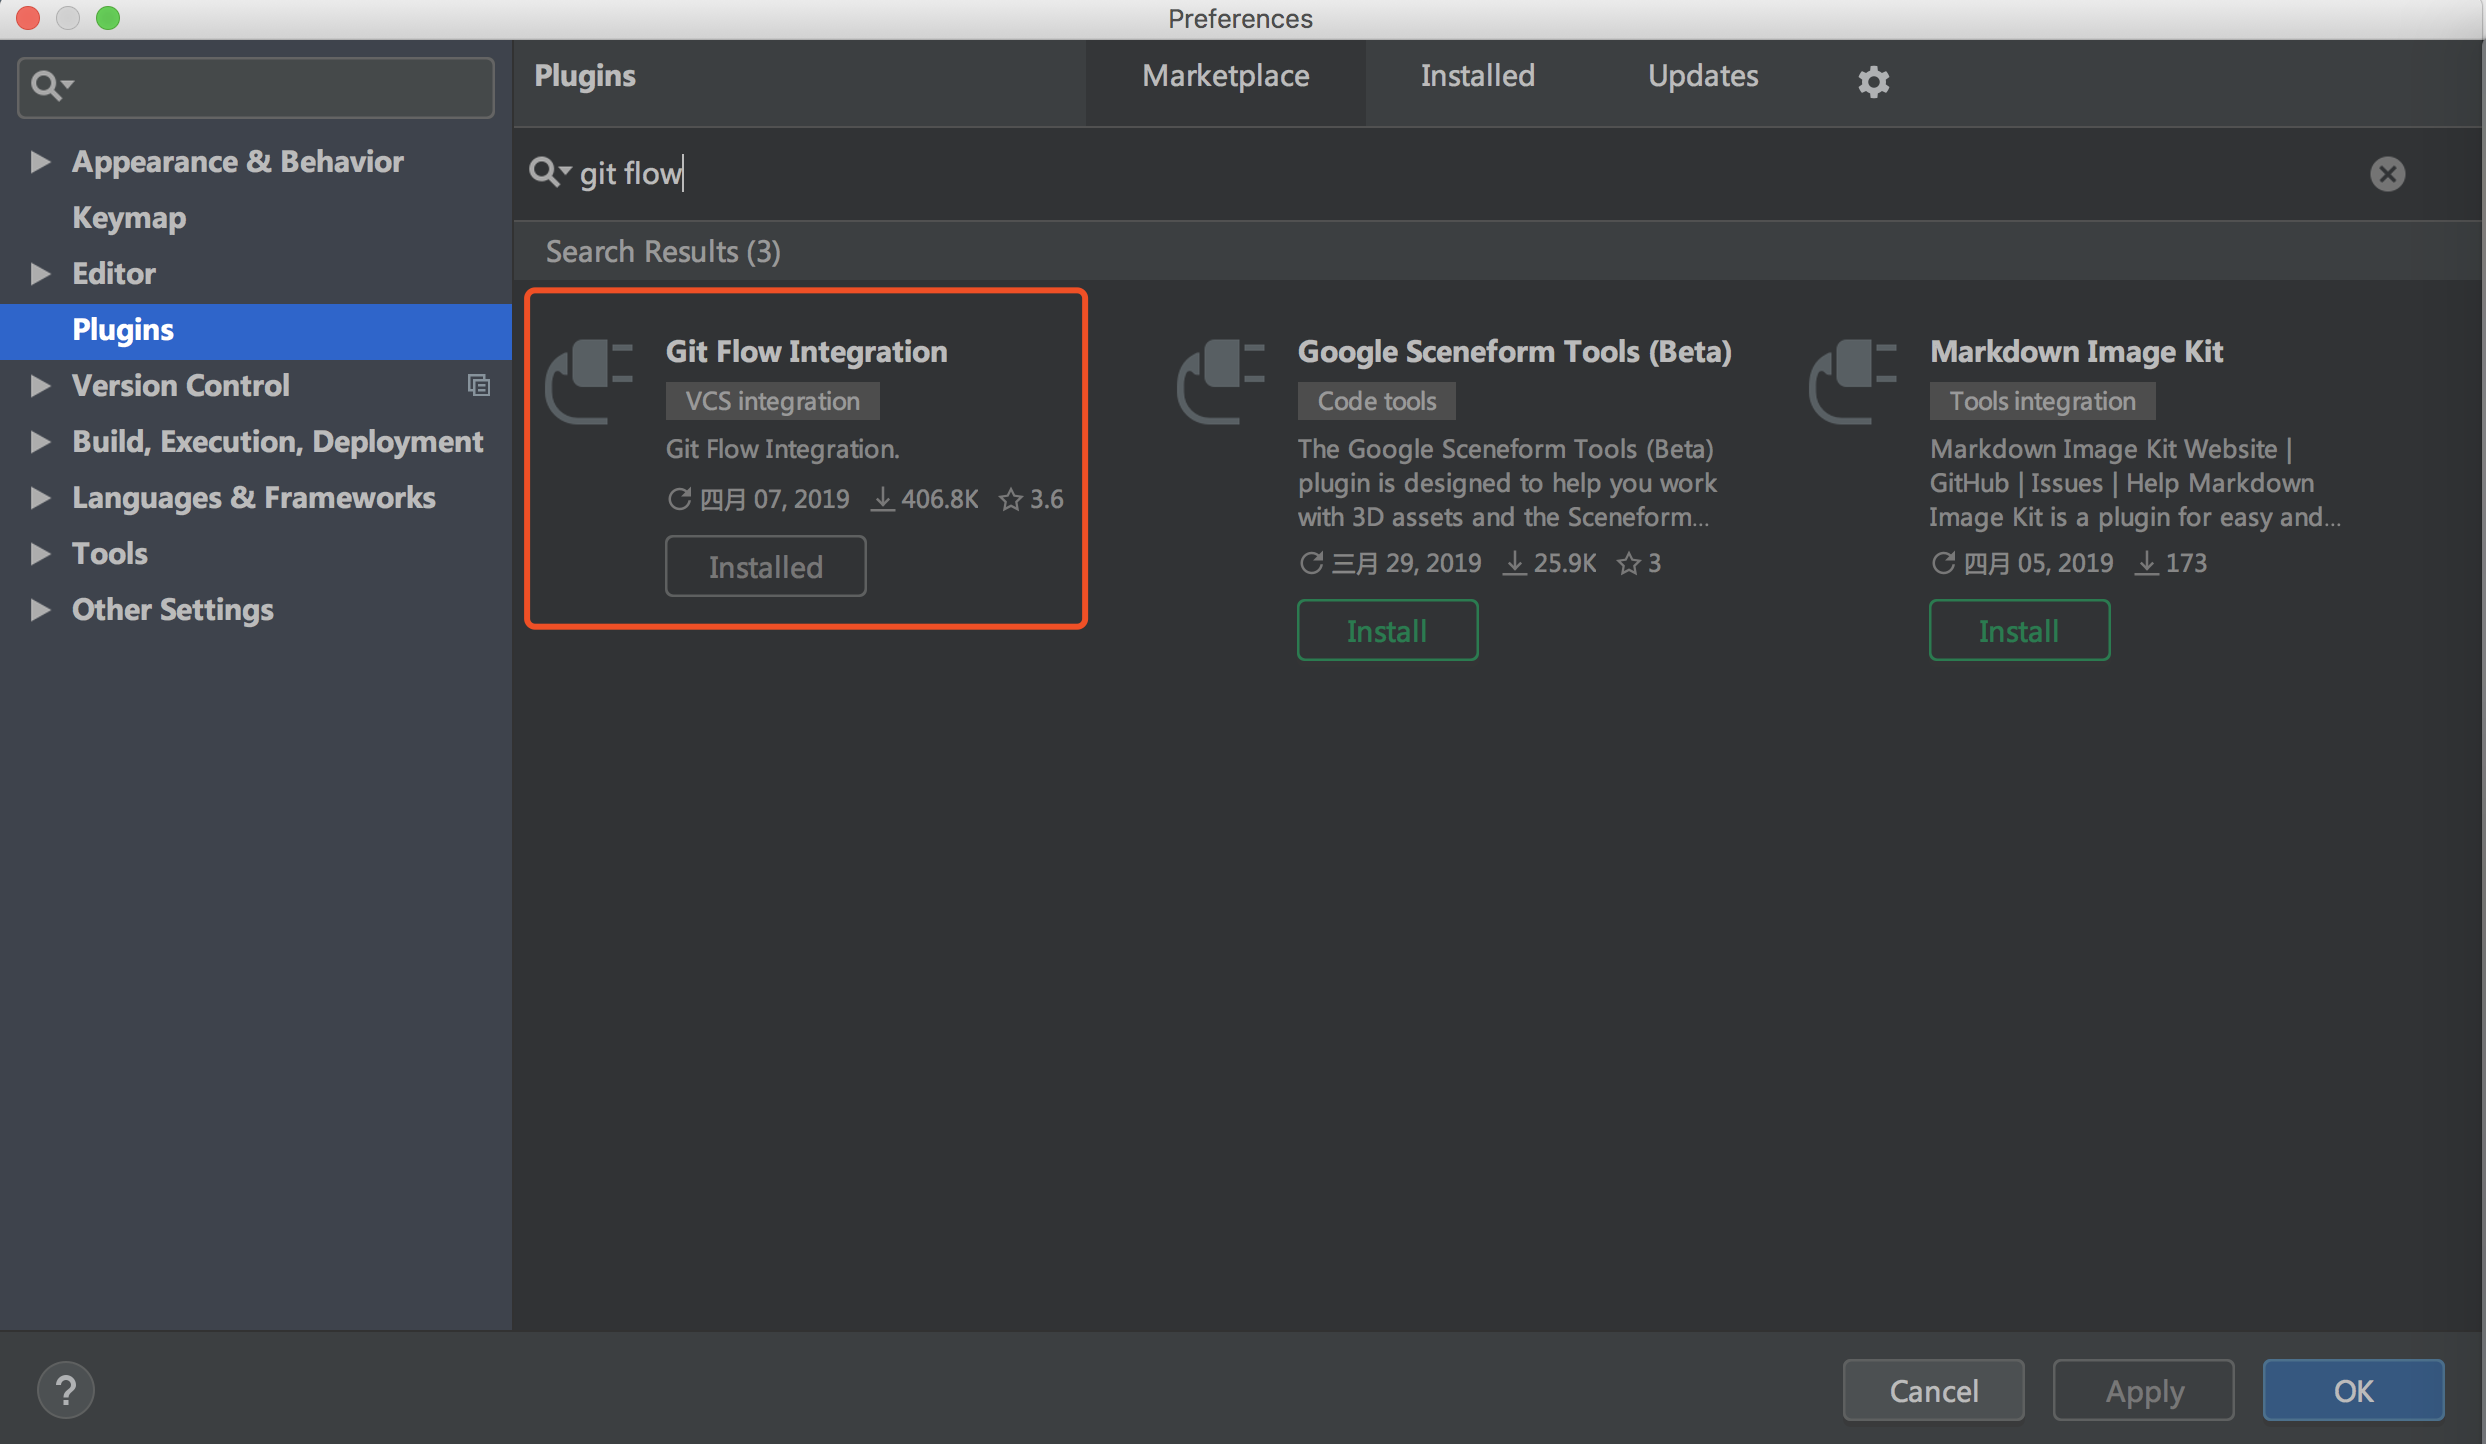Click the VCS integration tag
Image resolution: width=2486 pixels, height=1444 pixels.
coord(772,401)
